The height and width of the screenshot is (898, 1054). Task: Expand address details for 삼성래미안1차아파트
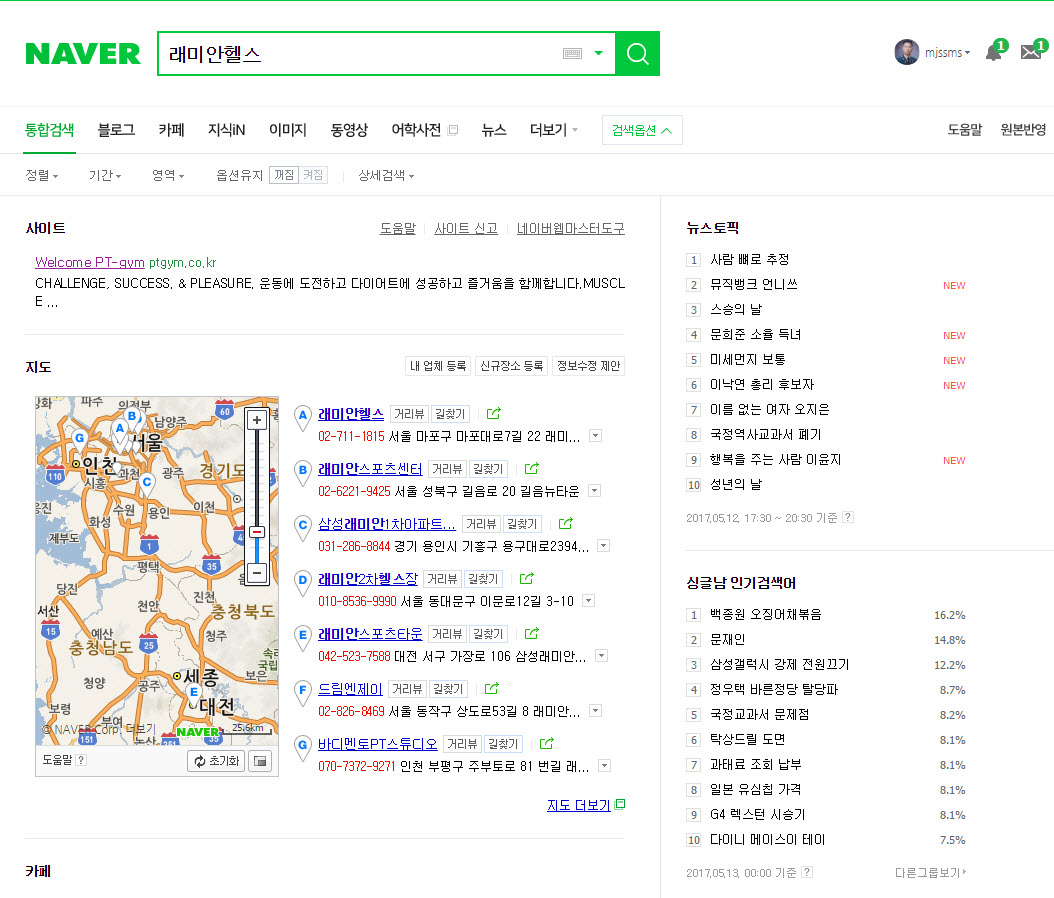pyautogui.click(x=604, y=546)
